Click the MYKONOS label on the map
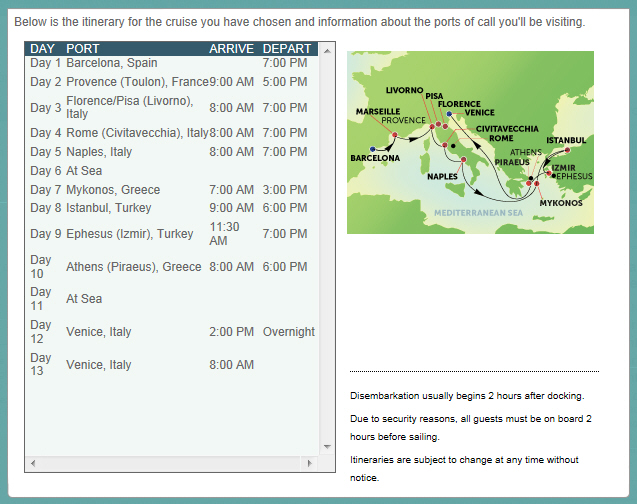Image resolution: width=637 pixels, height=504 pixels. tap(561, 203)
